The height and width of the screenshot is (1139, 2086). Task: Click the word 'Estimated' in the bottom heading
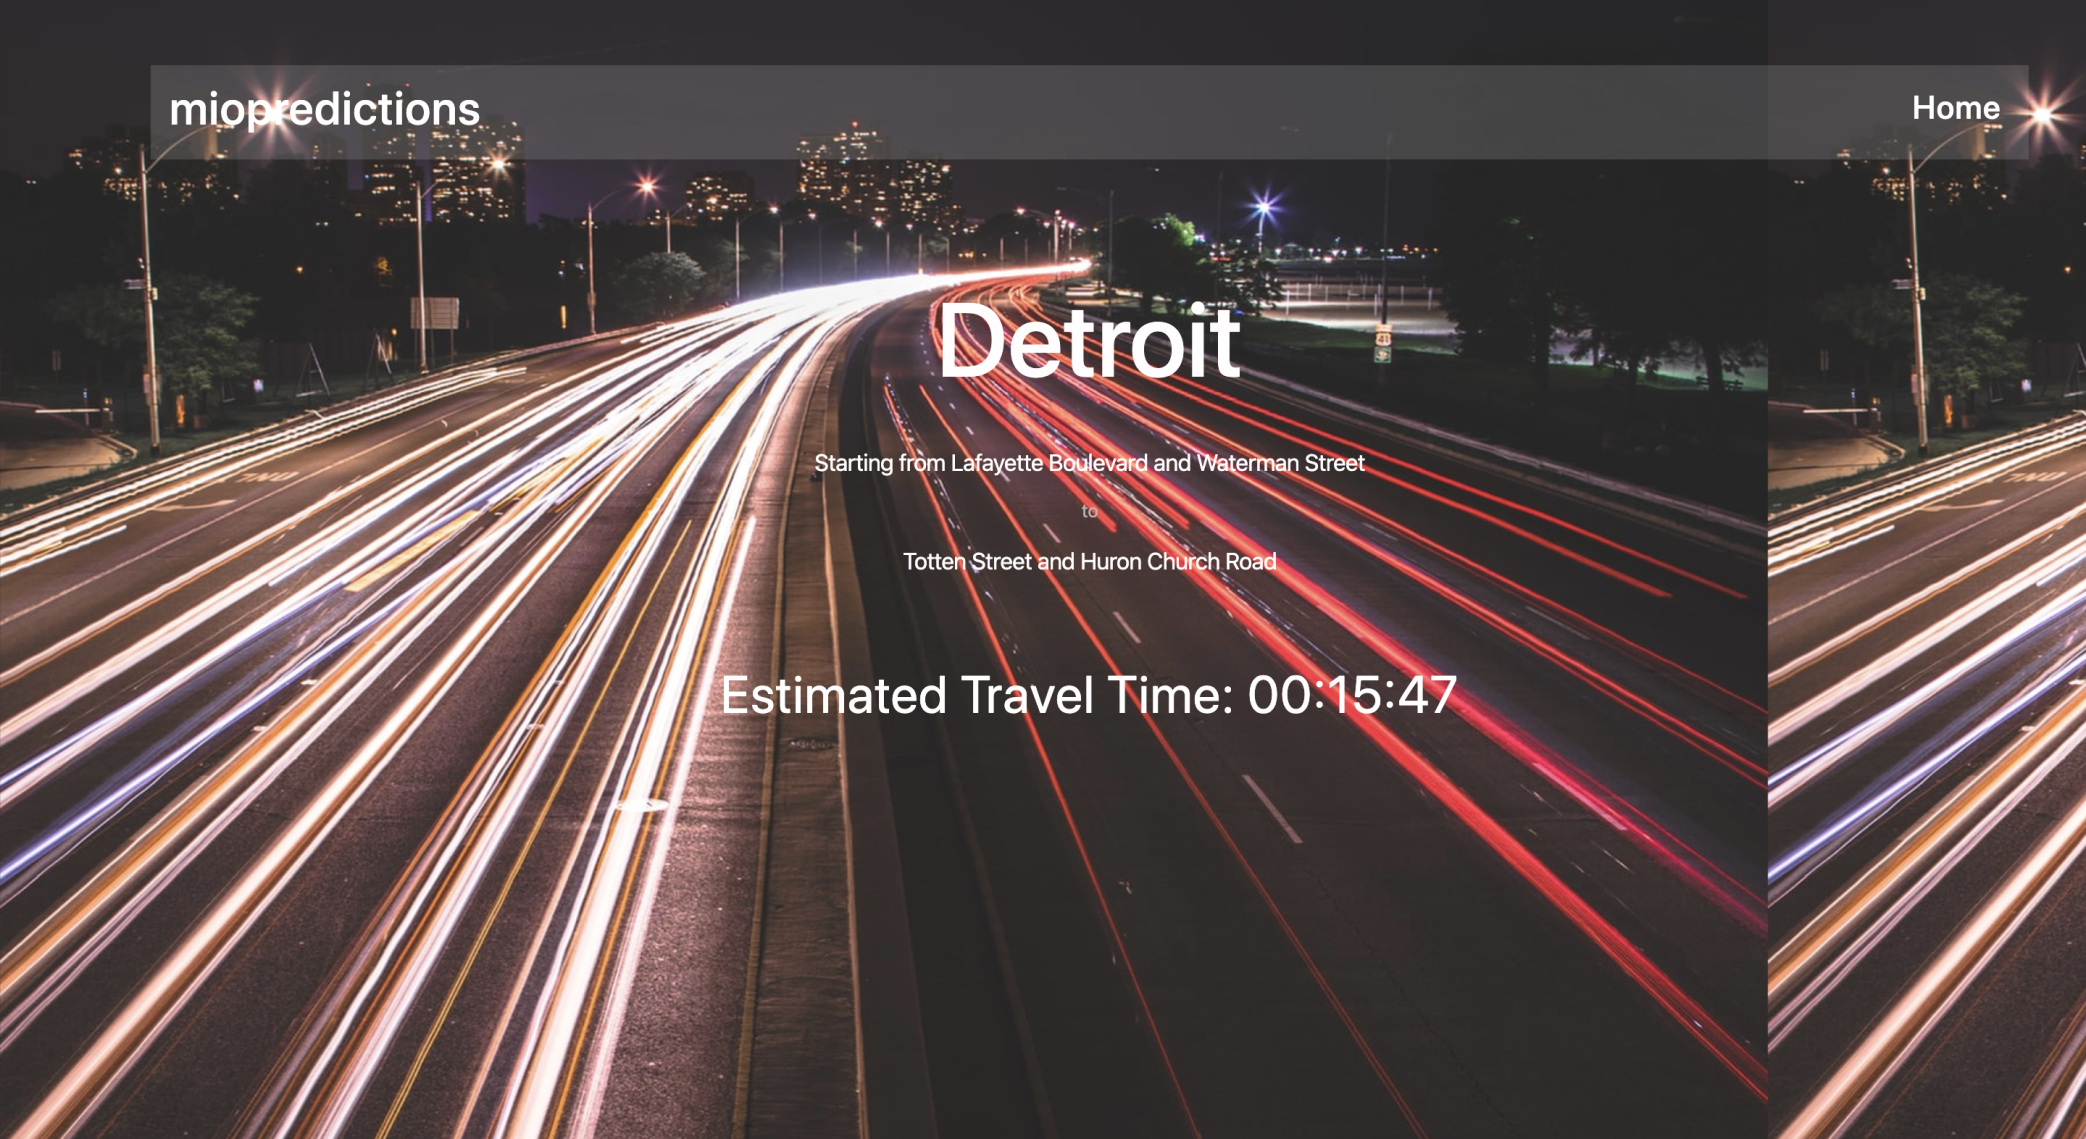coord(833,695)
